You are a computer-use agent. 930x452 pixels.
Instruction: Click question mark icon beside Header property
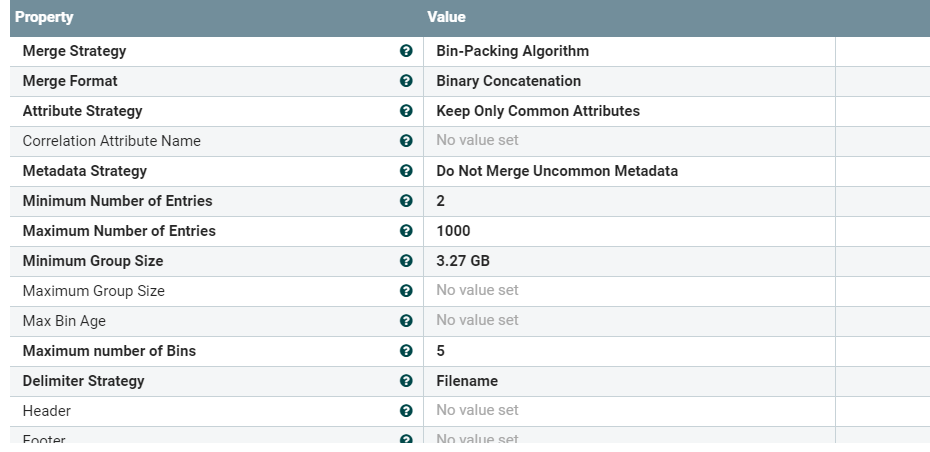pos(406,411)
